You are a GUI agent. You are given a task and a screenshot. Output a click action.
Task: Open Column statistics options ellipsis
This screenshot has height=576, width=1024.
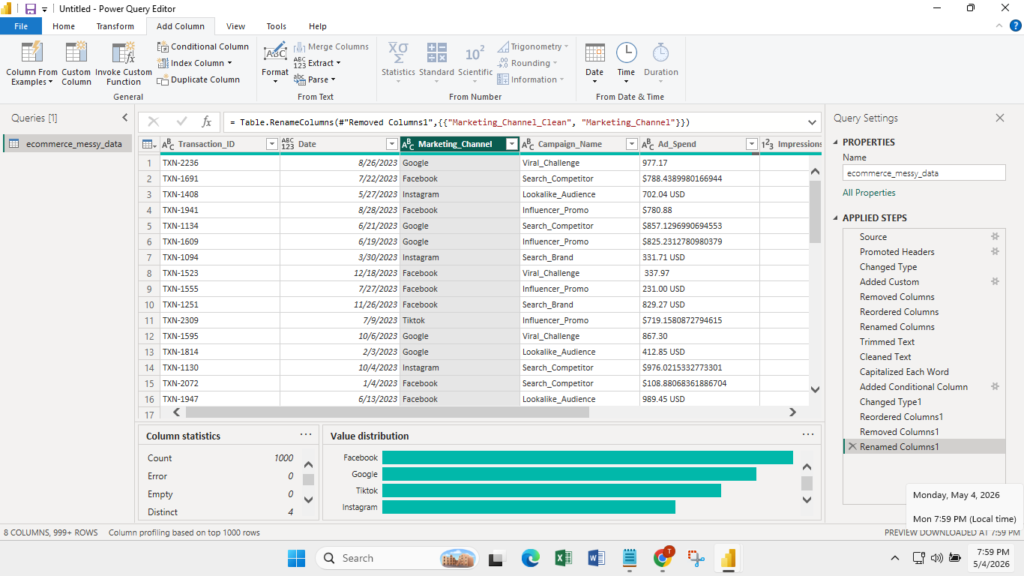(306, 434)
